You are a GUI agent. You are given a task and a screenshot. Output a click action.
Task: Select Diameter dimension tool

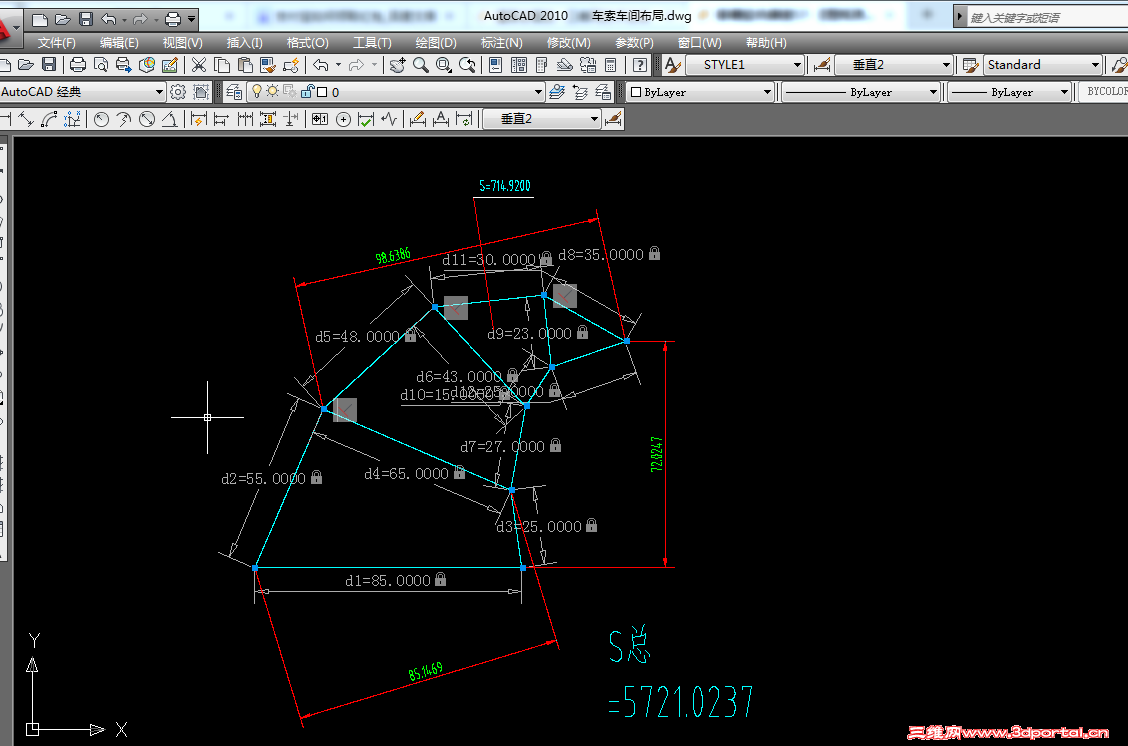(147, 119)
